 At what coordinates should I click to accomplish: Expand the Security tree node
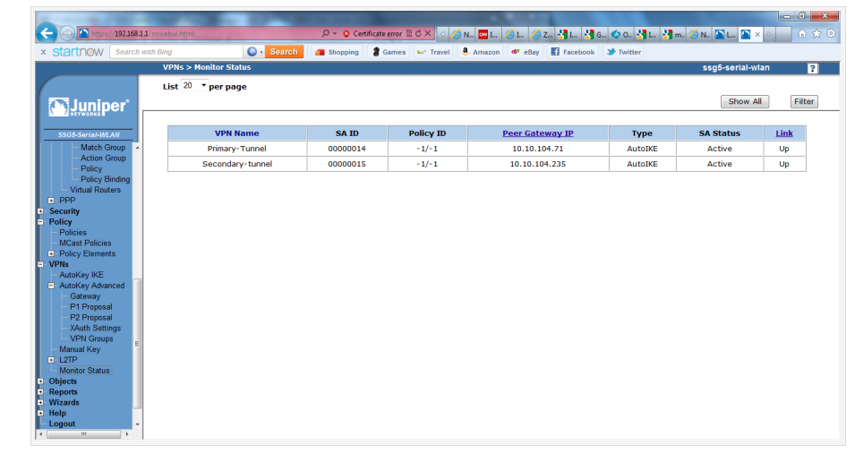click(41, 212)
